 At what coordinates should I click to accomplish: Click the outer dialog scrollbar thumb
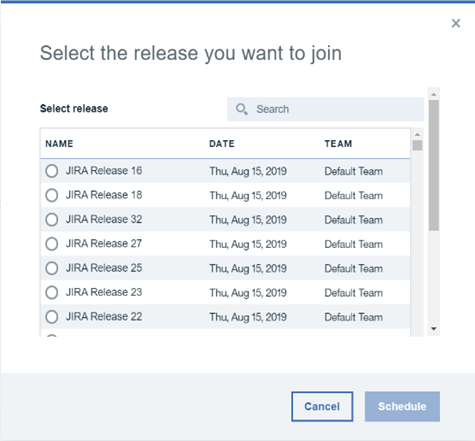(x=434, y=165)
